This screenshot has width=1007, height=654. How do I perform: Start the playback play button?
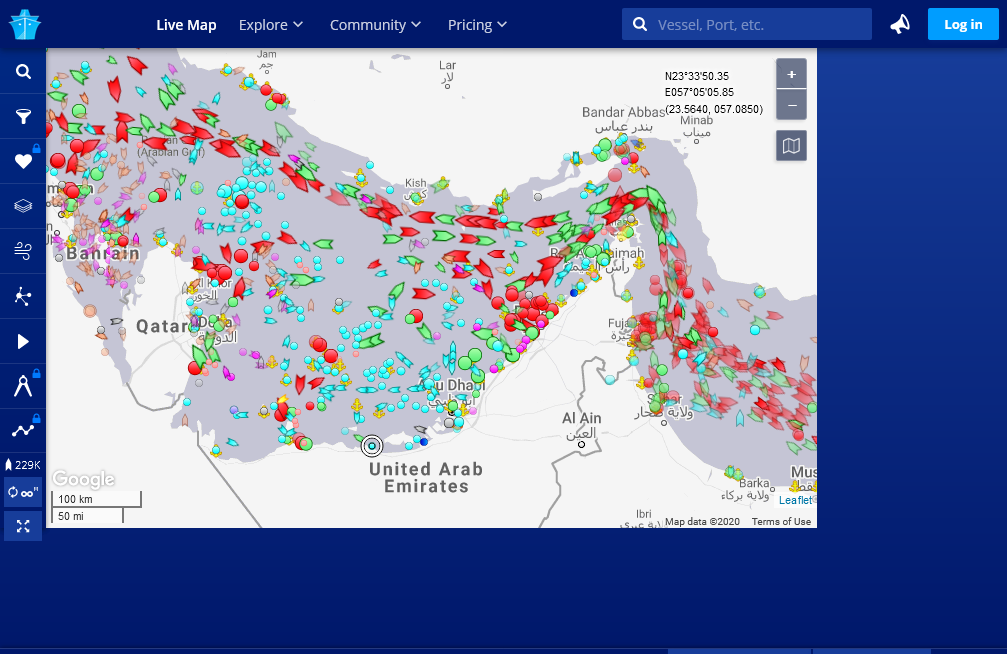tap(23, 341)
